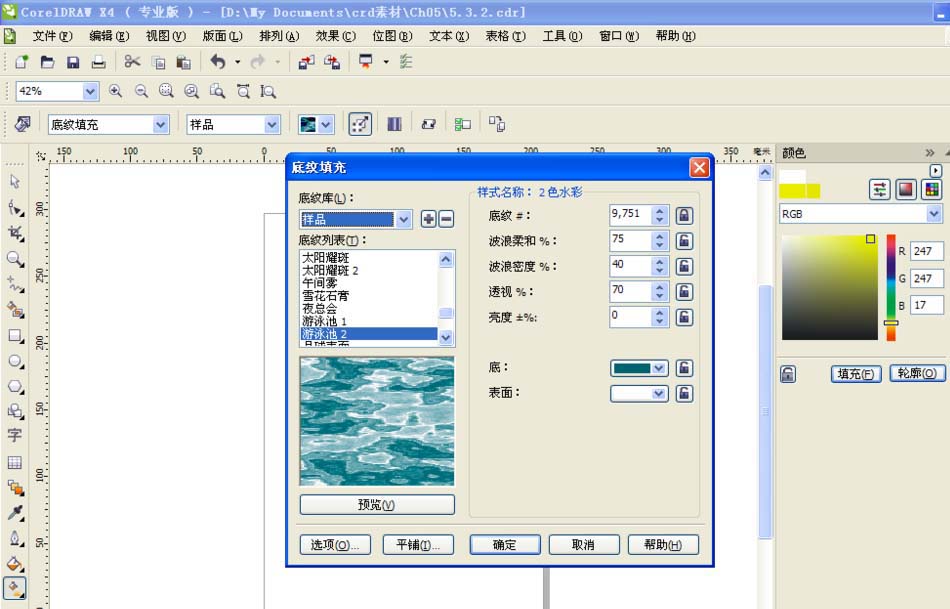
Task: Toggle the lock beside the 底 color
Action: coord(684,367)
